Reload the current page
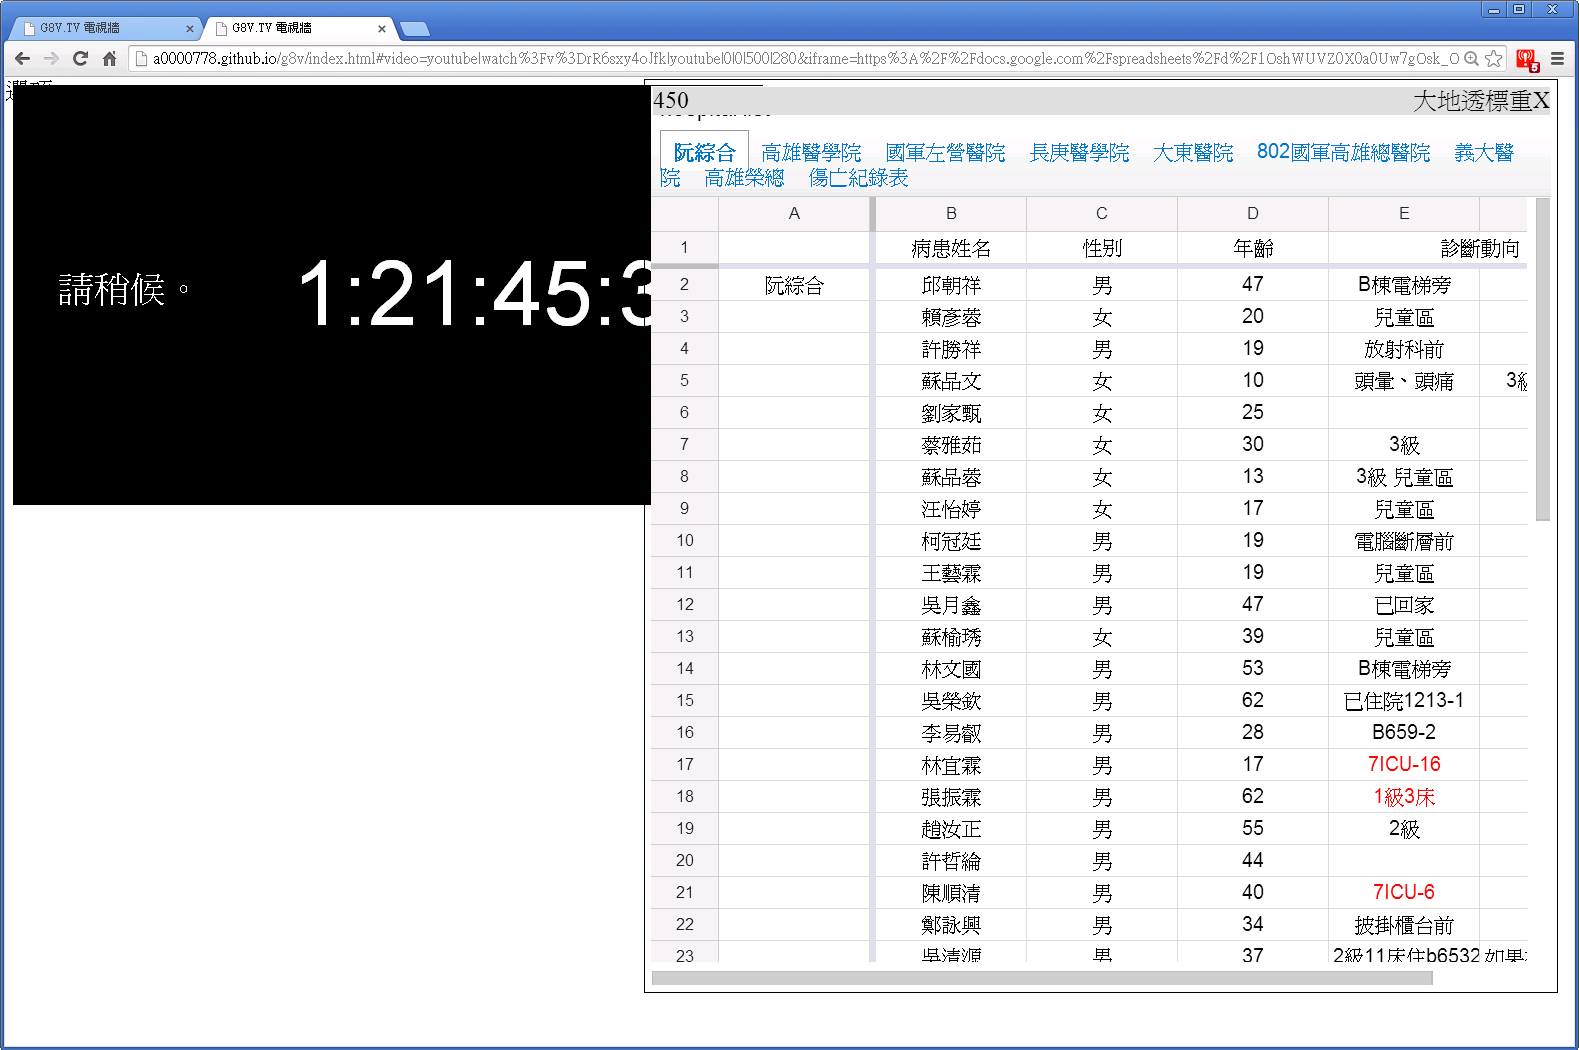The image size is (1579, 1050). click(x=80, y=59)
